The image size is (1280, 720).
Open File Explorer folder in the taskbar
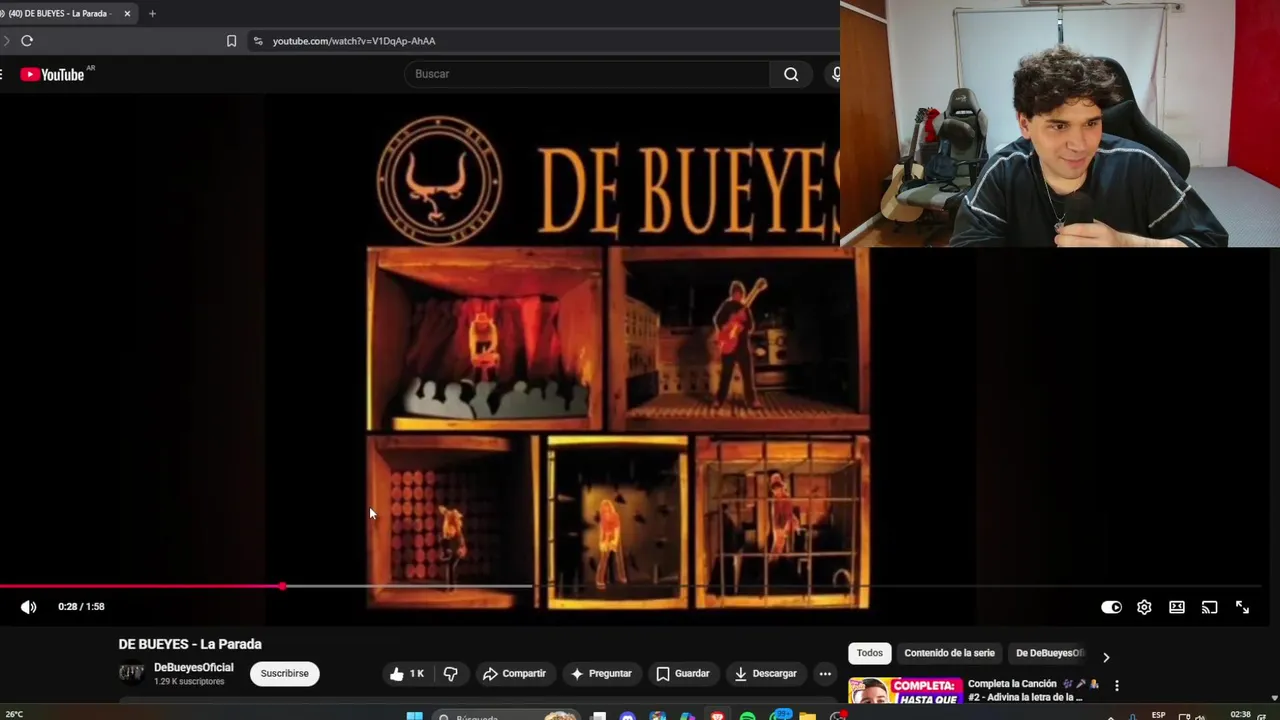pyautogui.click(x=807, y=716)
